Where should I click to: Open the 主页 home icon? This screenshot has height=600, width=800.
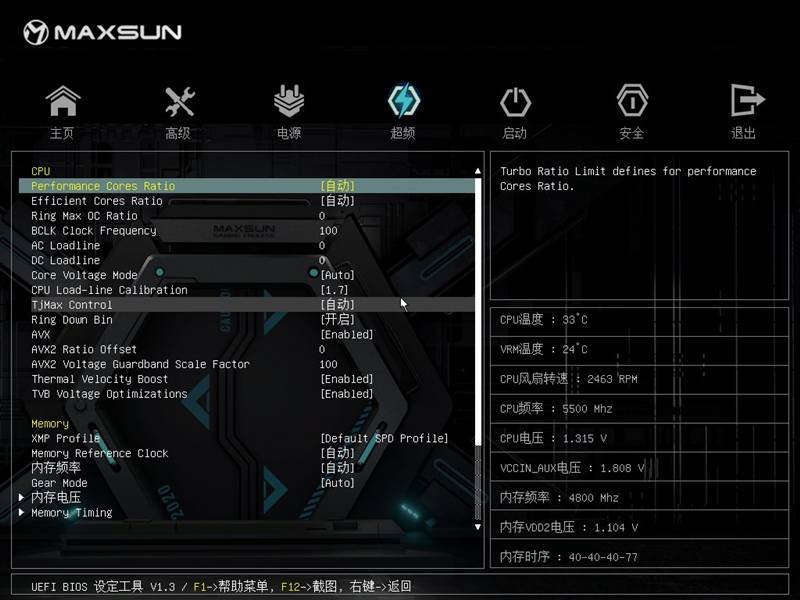[62, 101]
